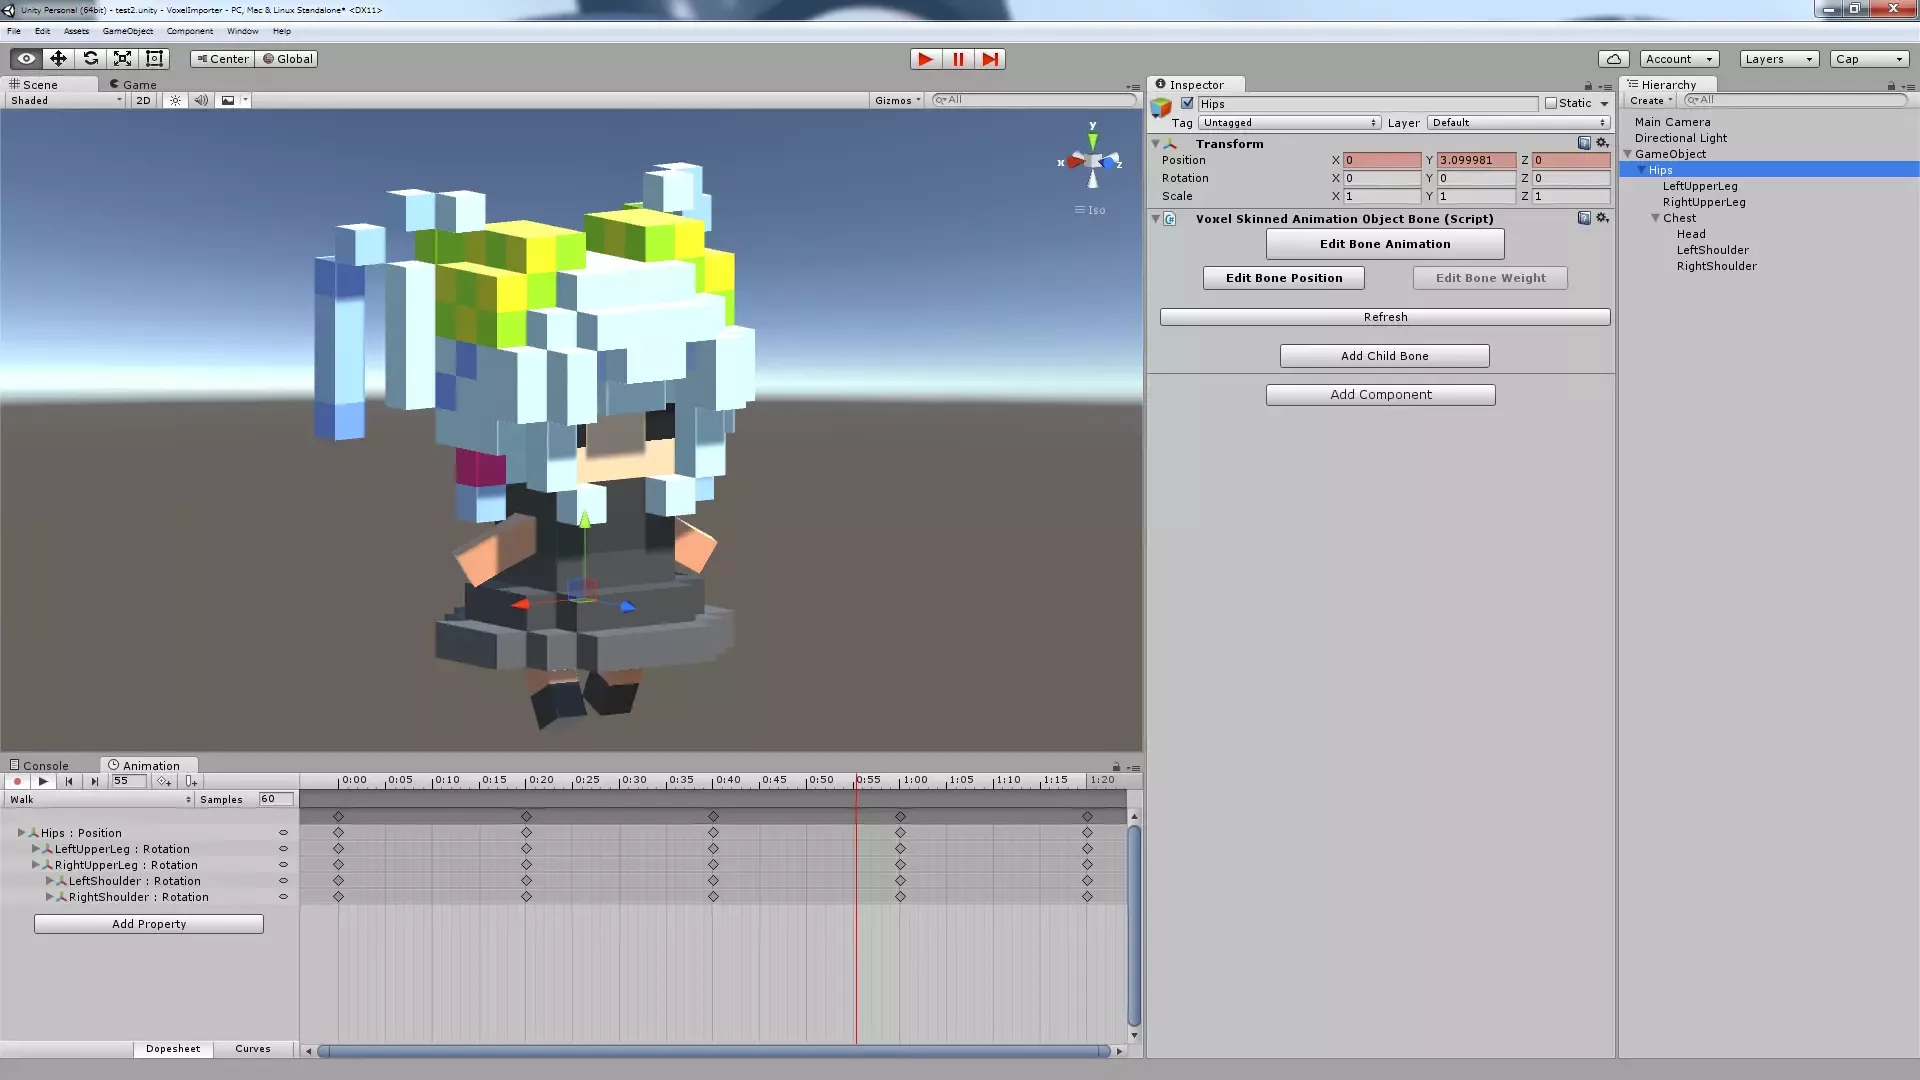Click the animation timeline horizontal scrollbar

pyautogui.click(x=713, y=1051)
